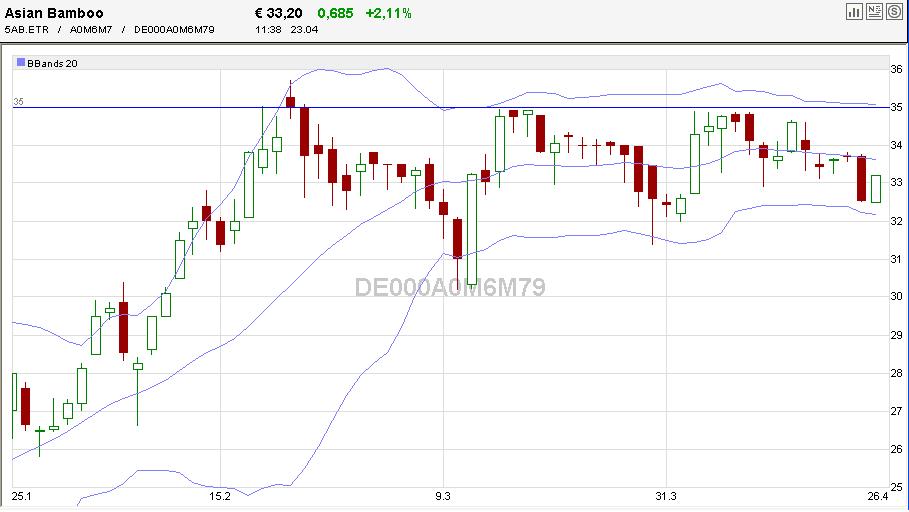
Task: Click the 15.2 date axis label
Action: point(220,496)
